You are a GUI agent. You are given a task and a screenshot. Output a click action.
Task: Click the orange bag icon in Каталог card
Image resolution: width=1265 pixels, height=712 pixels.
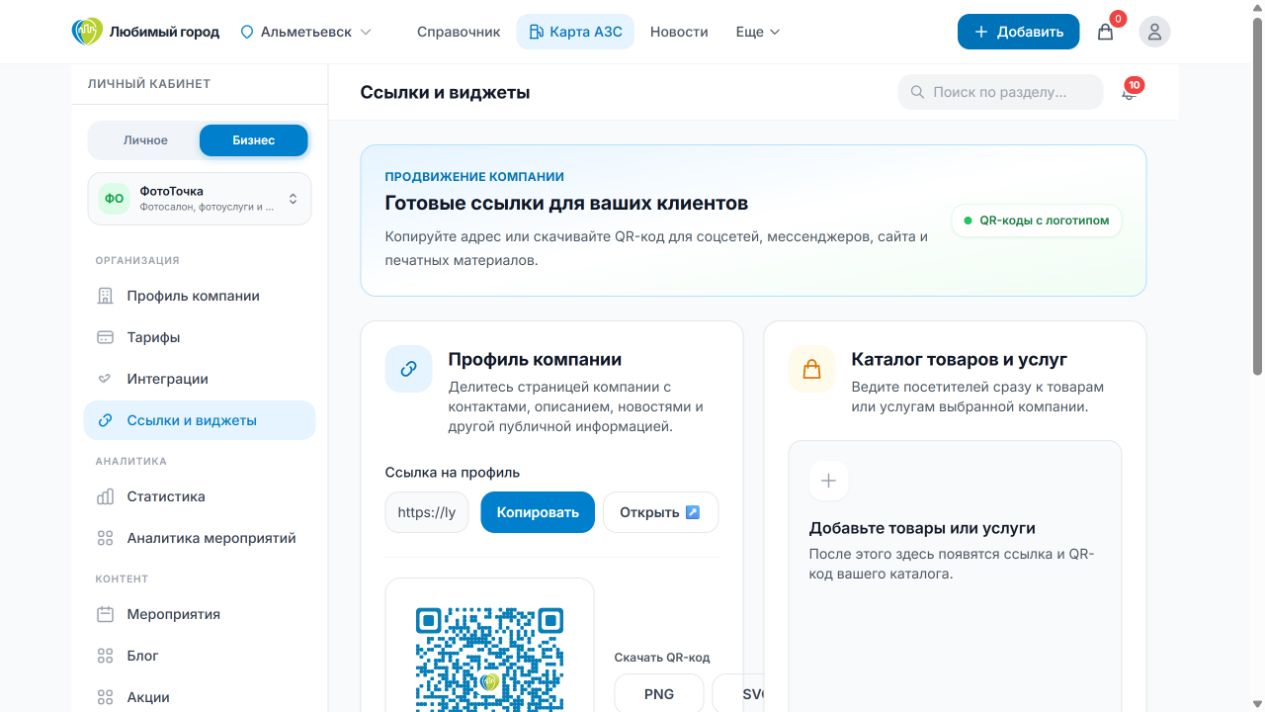pyautogui.click(x=811, y=369)
